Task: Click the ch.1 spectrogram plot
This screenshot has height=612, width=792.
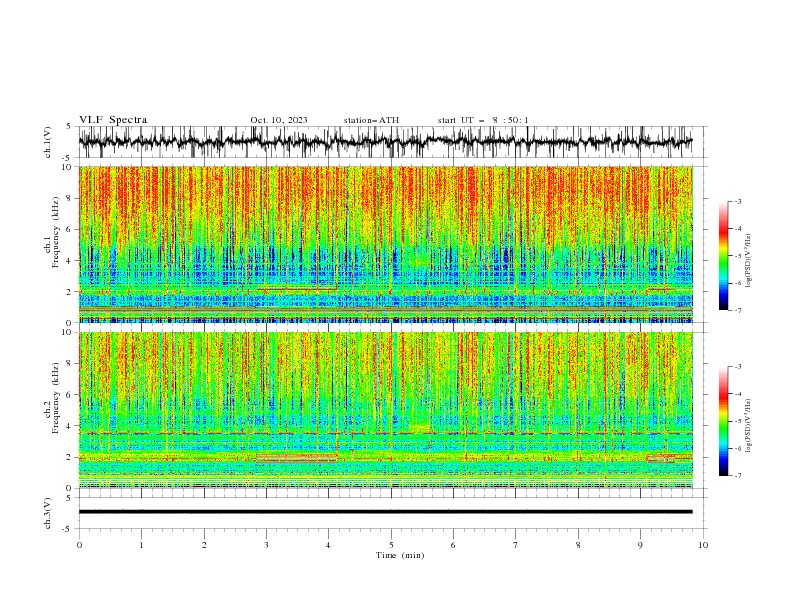Action: [x=386, y=244]
